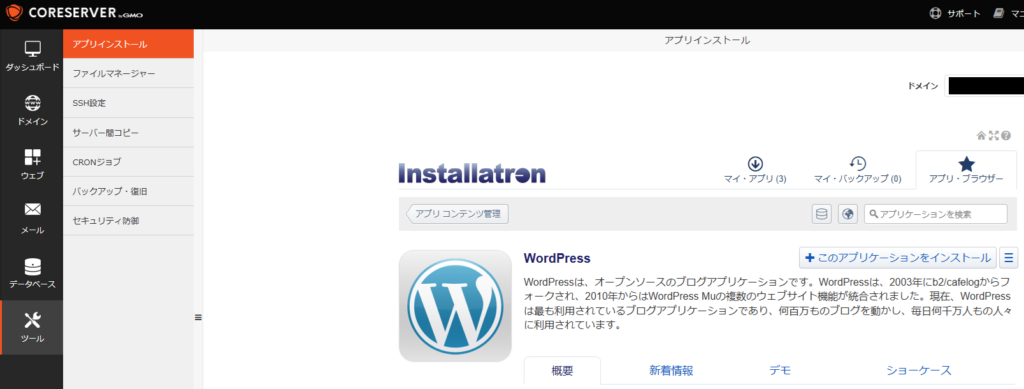
Task: Open CRONジョブ in the tools menu
Action: pyautogui.click(x=128, y=162)
